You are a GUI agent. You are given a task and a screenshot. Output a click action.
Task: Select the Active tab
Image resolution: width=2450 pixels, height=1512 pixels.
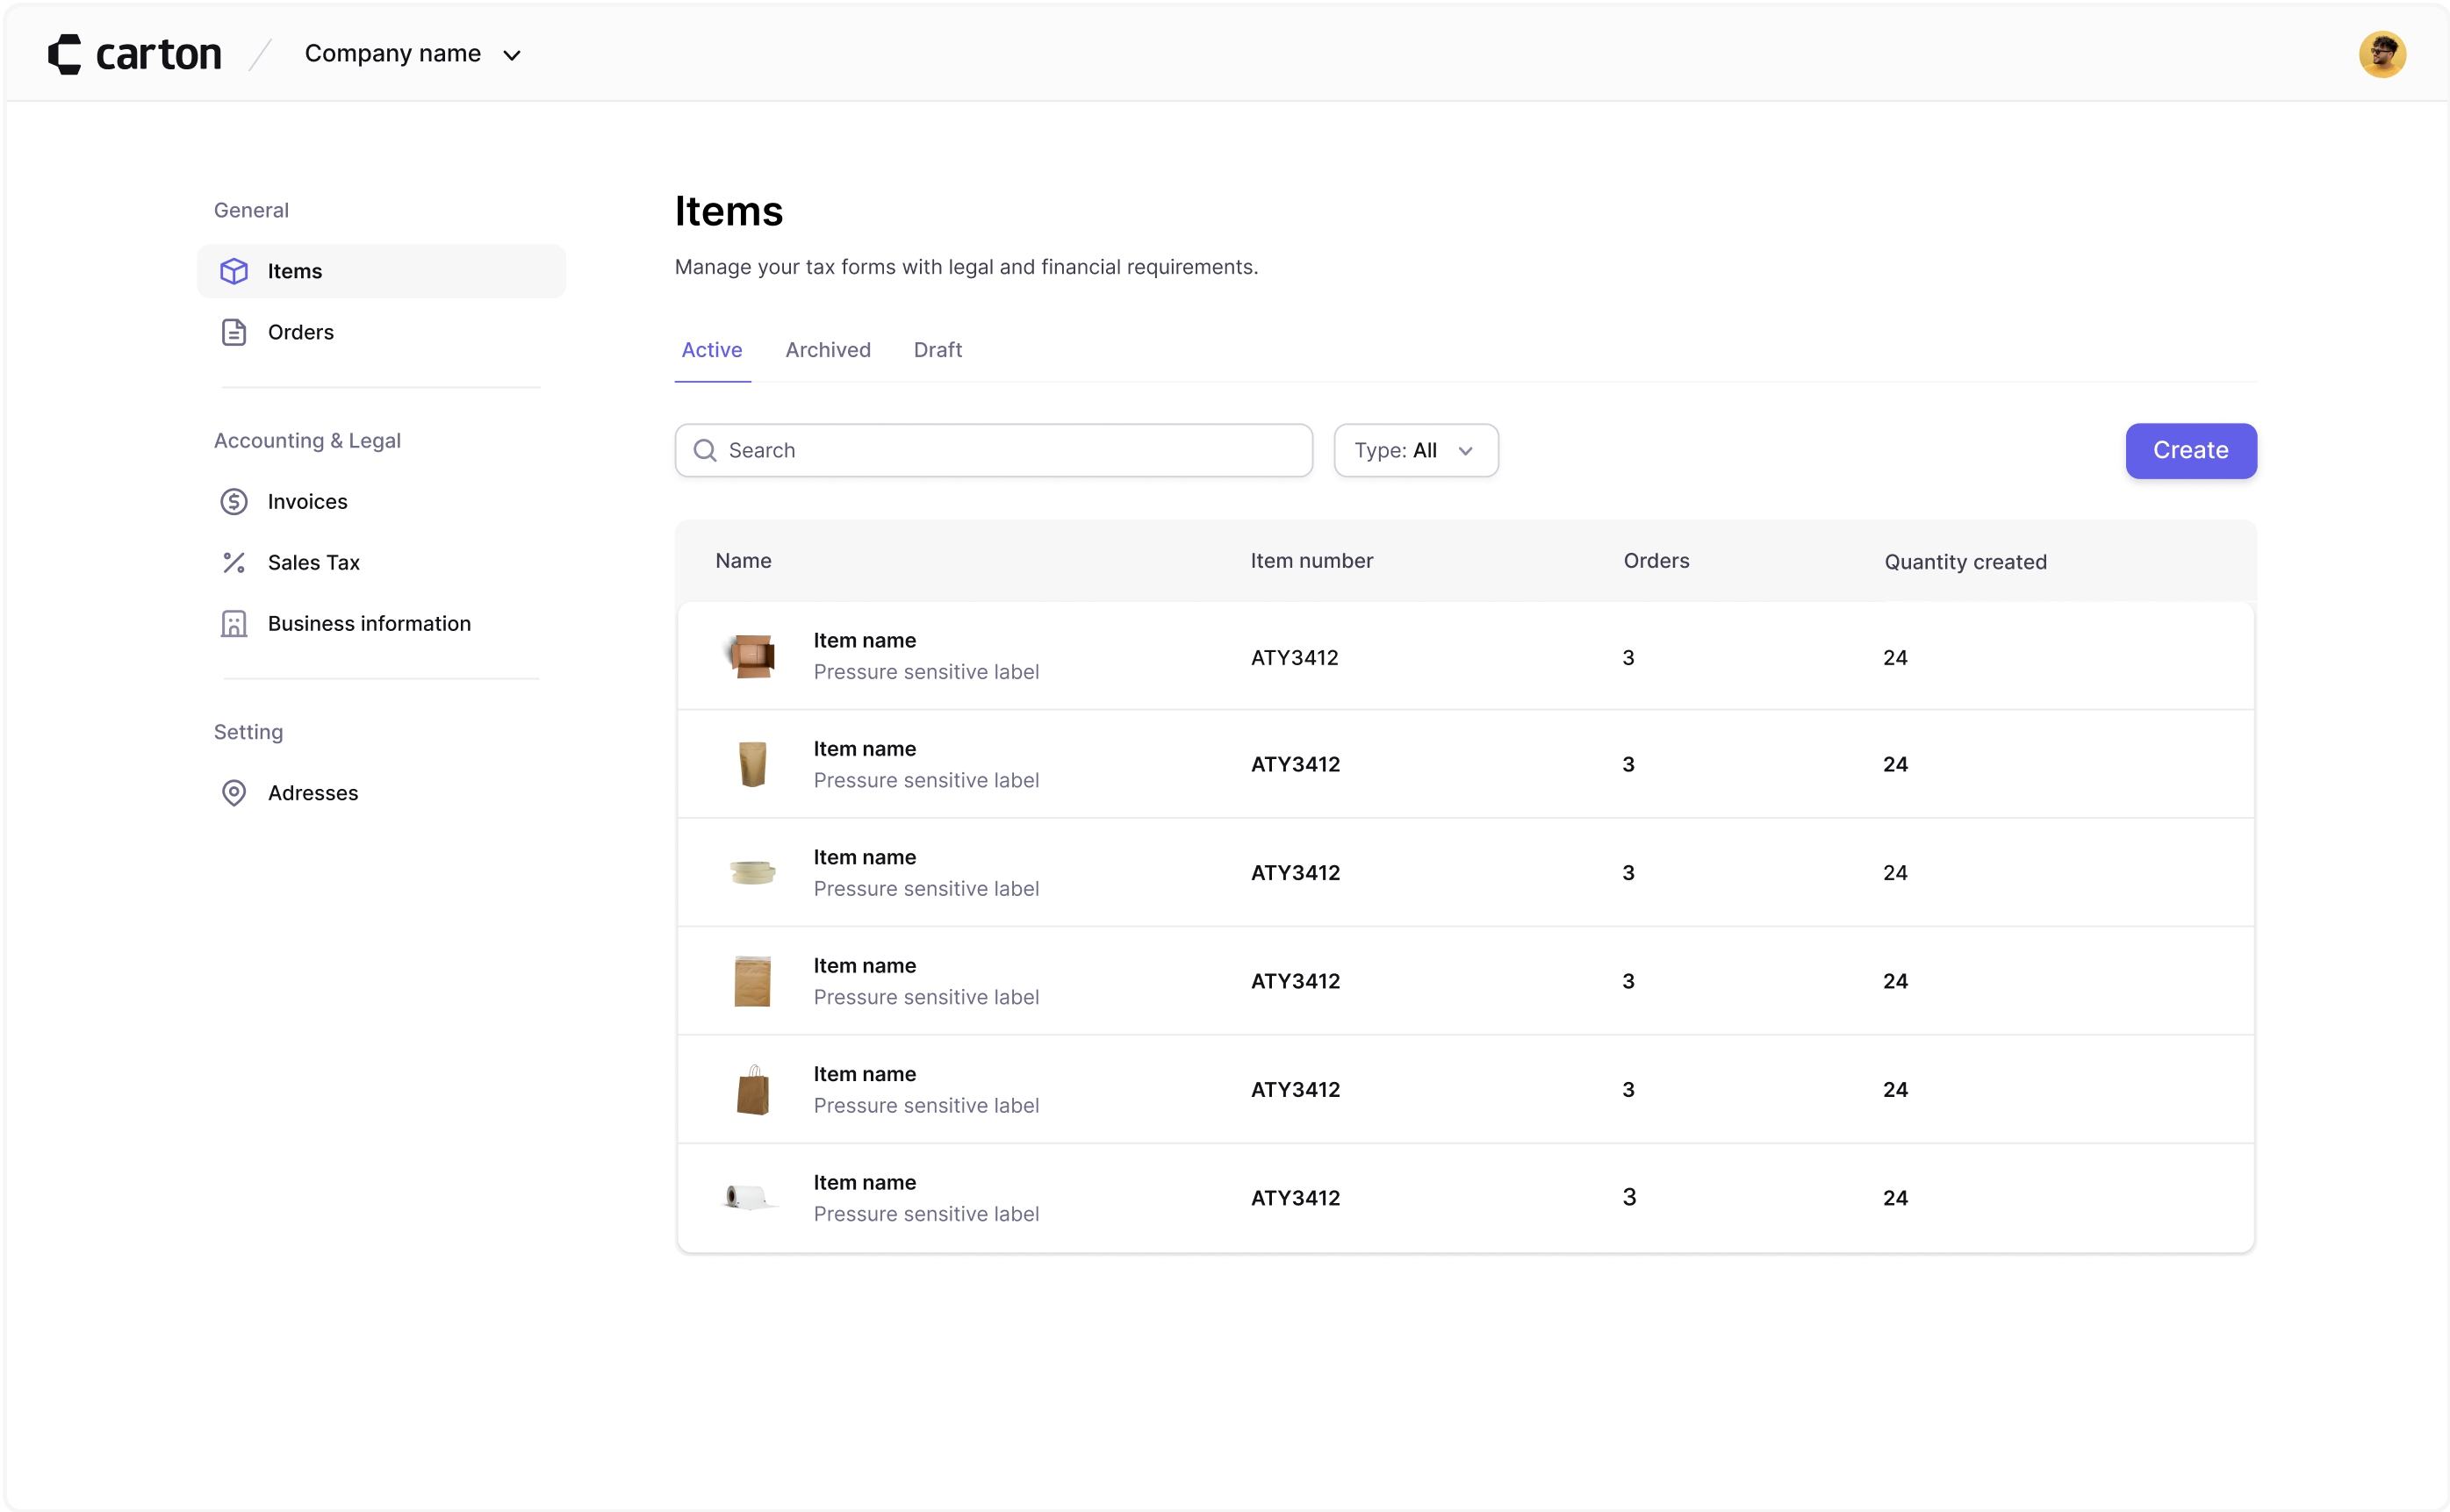click(x=711, y=350)
